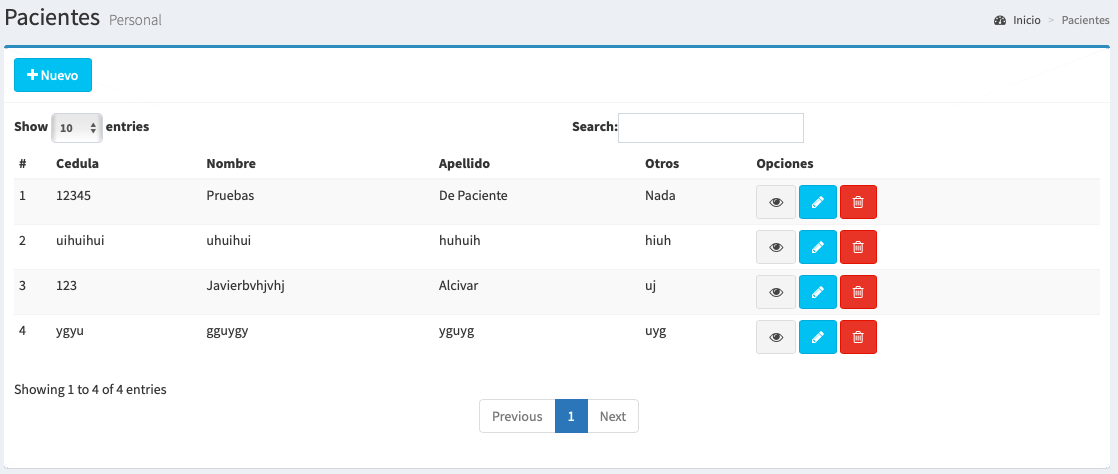Delete patient Pruebas using trash icon

pos(858,202)
